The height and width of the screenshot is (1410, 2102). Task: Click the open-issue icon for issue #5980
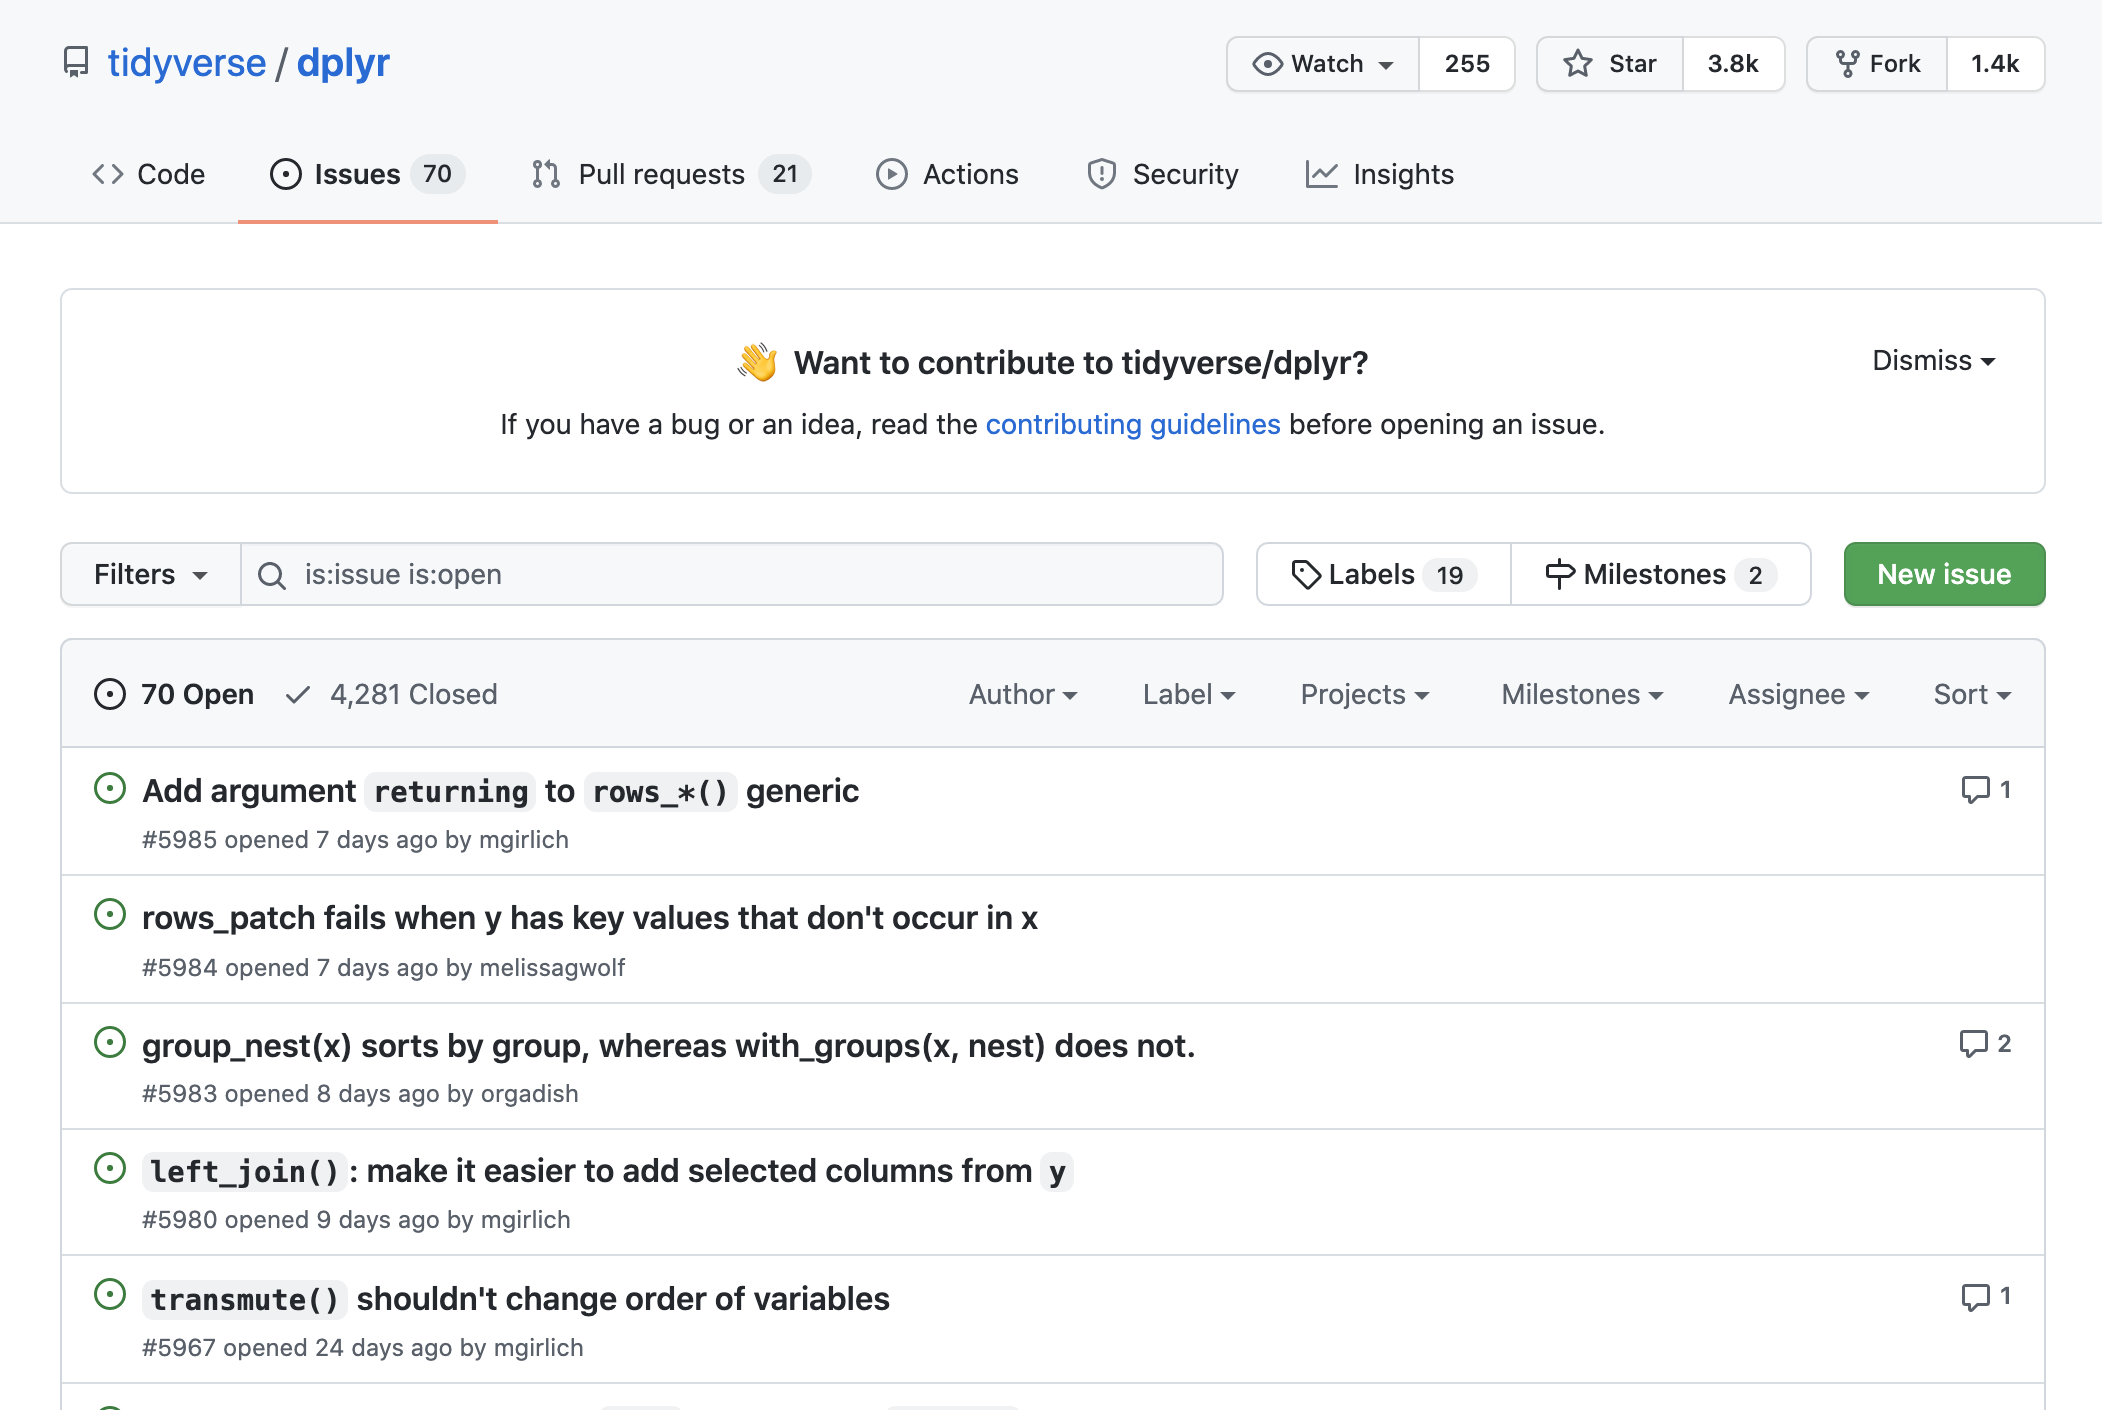click(110, 1168)
